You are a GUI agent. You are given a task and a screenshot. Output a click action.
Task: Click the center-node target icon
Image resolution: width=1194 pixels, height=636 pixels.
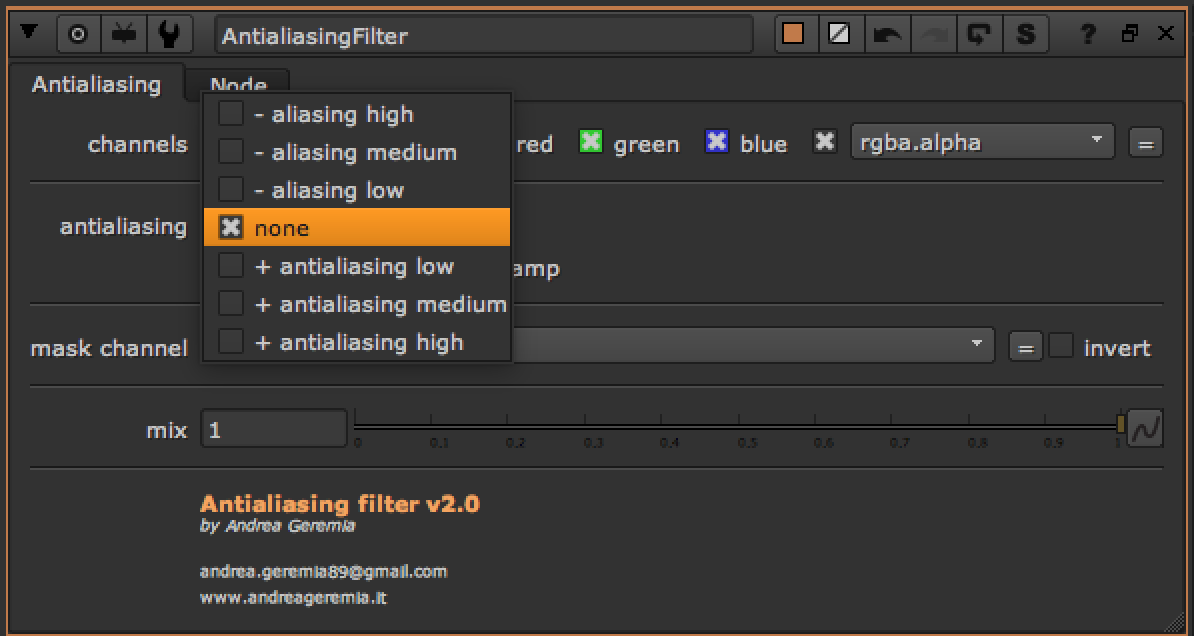78,34
